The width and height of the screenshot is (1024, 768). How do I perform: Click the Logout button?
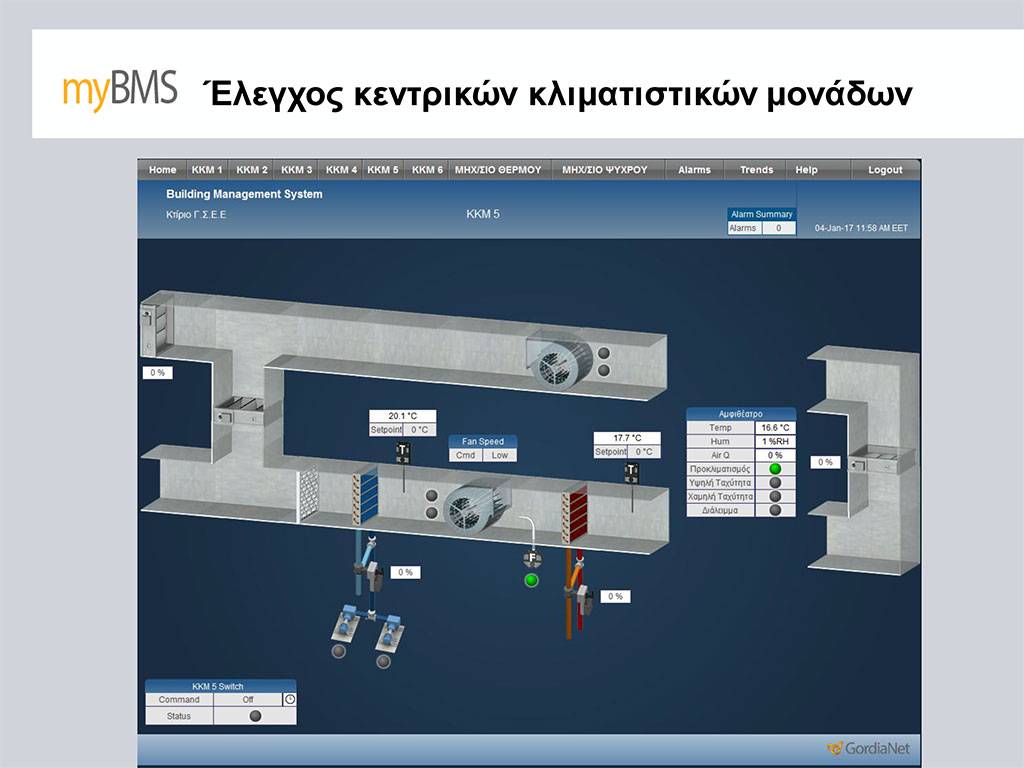tap(885, 170)
